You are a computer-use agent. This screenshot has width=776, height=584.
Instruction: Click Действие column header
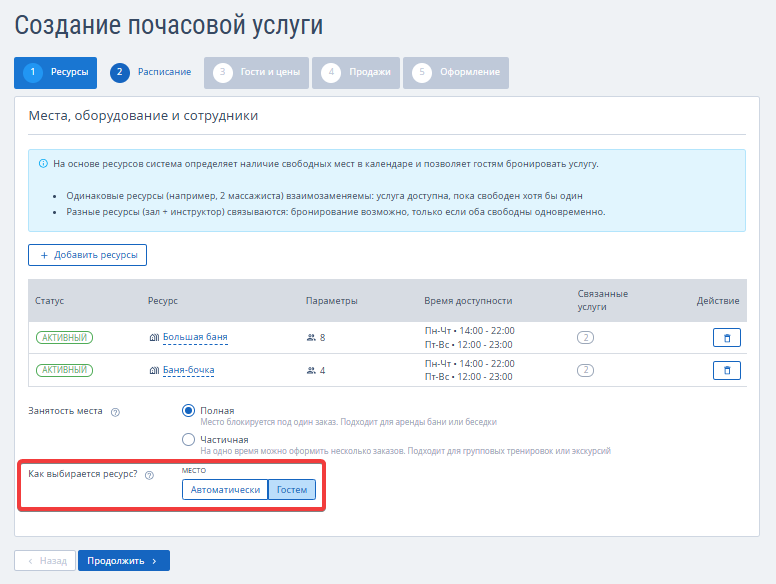click(718, 301)
